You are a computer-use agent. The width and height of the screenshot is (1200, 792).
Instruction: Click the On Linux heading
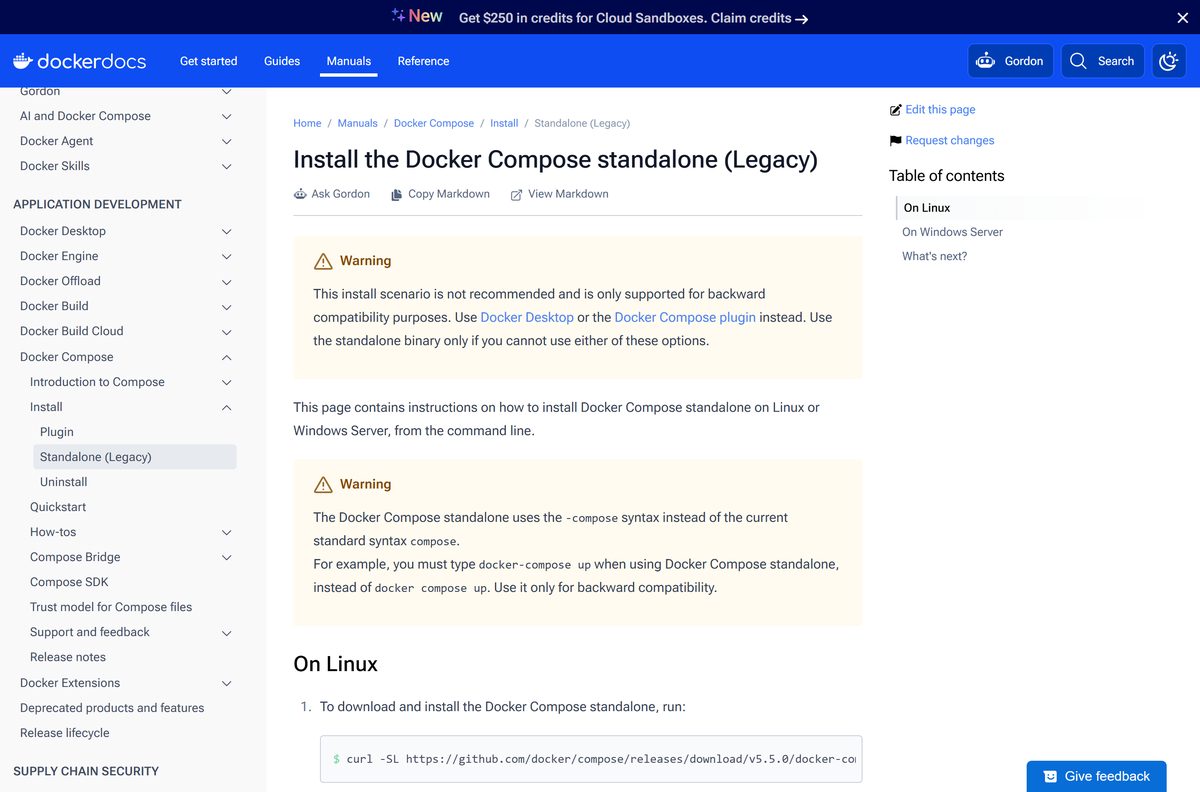coord(335,664)
